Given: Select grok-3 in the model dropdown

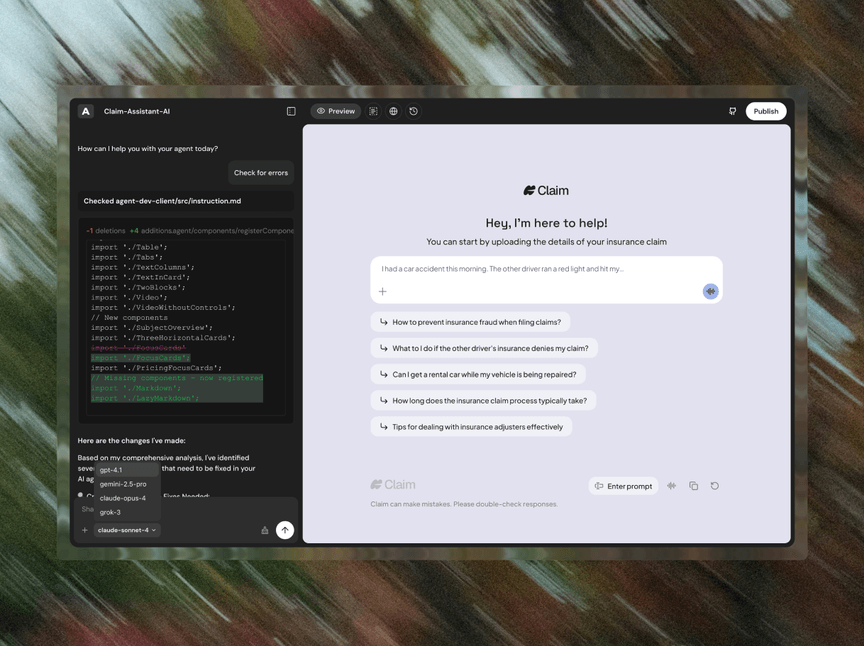Looking at the screenshot, I should pos(110,512).
